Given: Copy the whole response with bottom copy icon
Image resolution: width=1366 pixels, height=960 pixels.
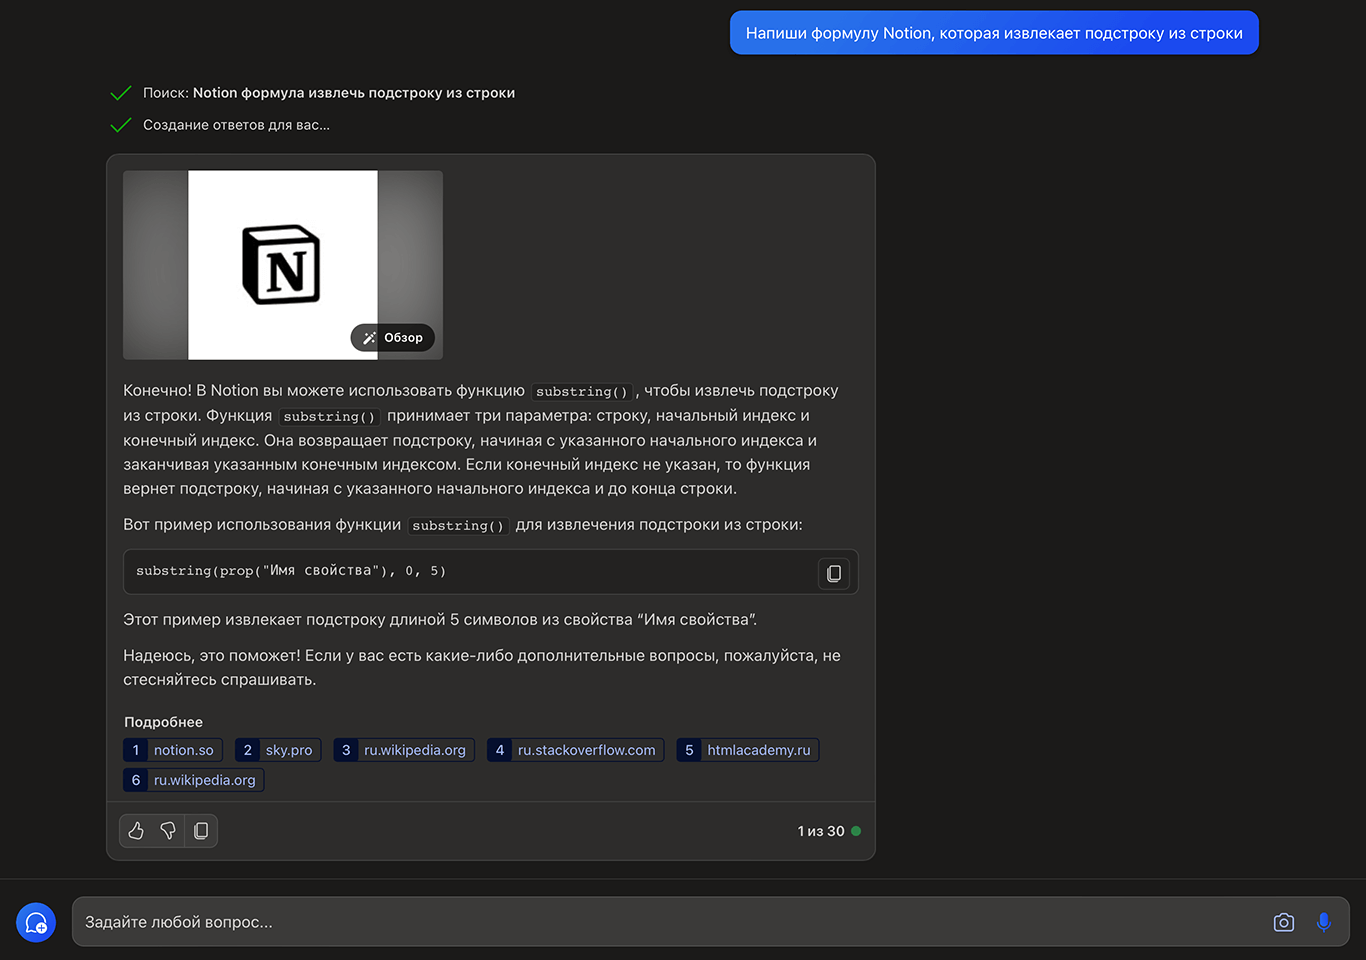Looking at the screenshot, I should (x=201, y=831).
